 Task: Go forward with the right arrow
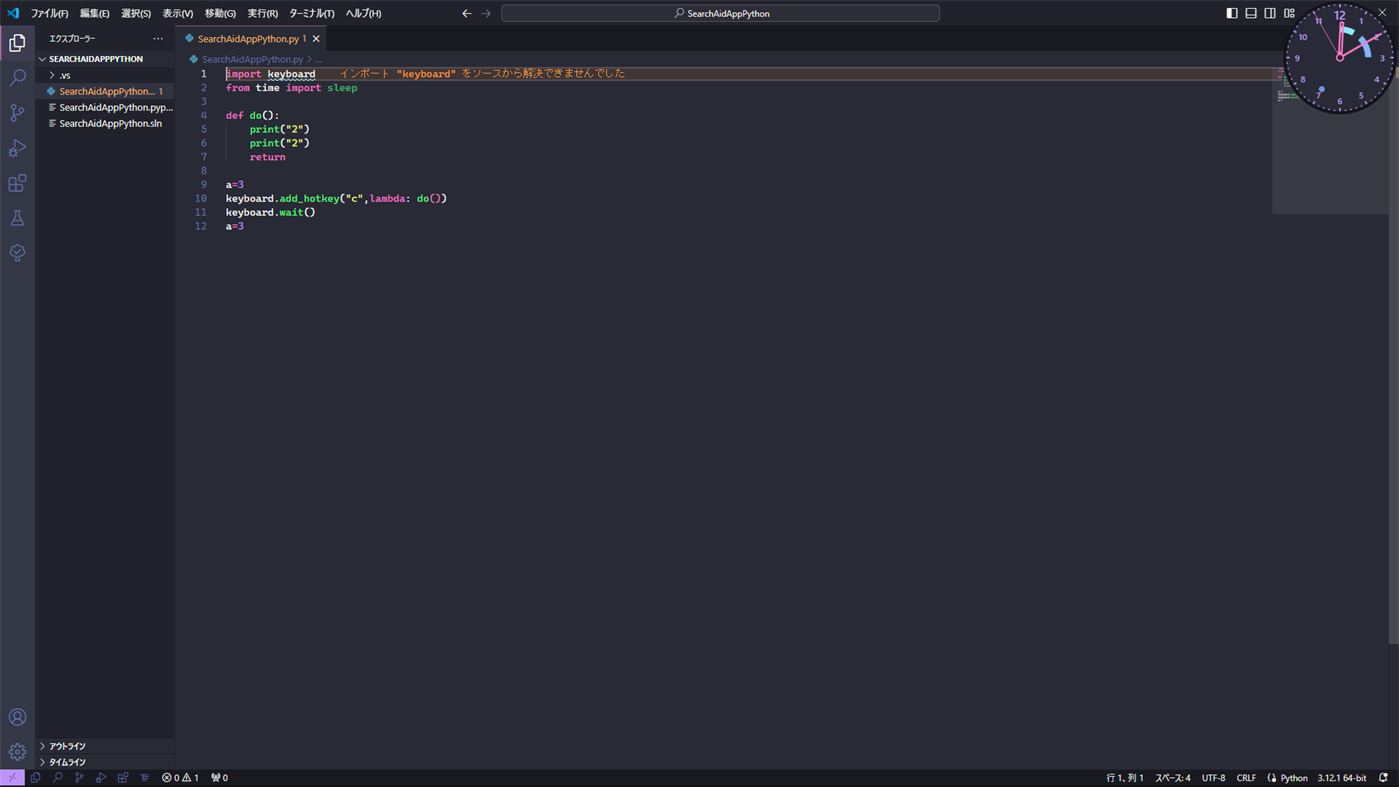pyautogui.click(x=486, y=13)
